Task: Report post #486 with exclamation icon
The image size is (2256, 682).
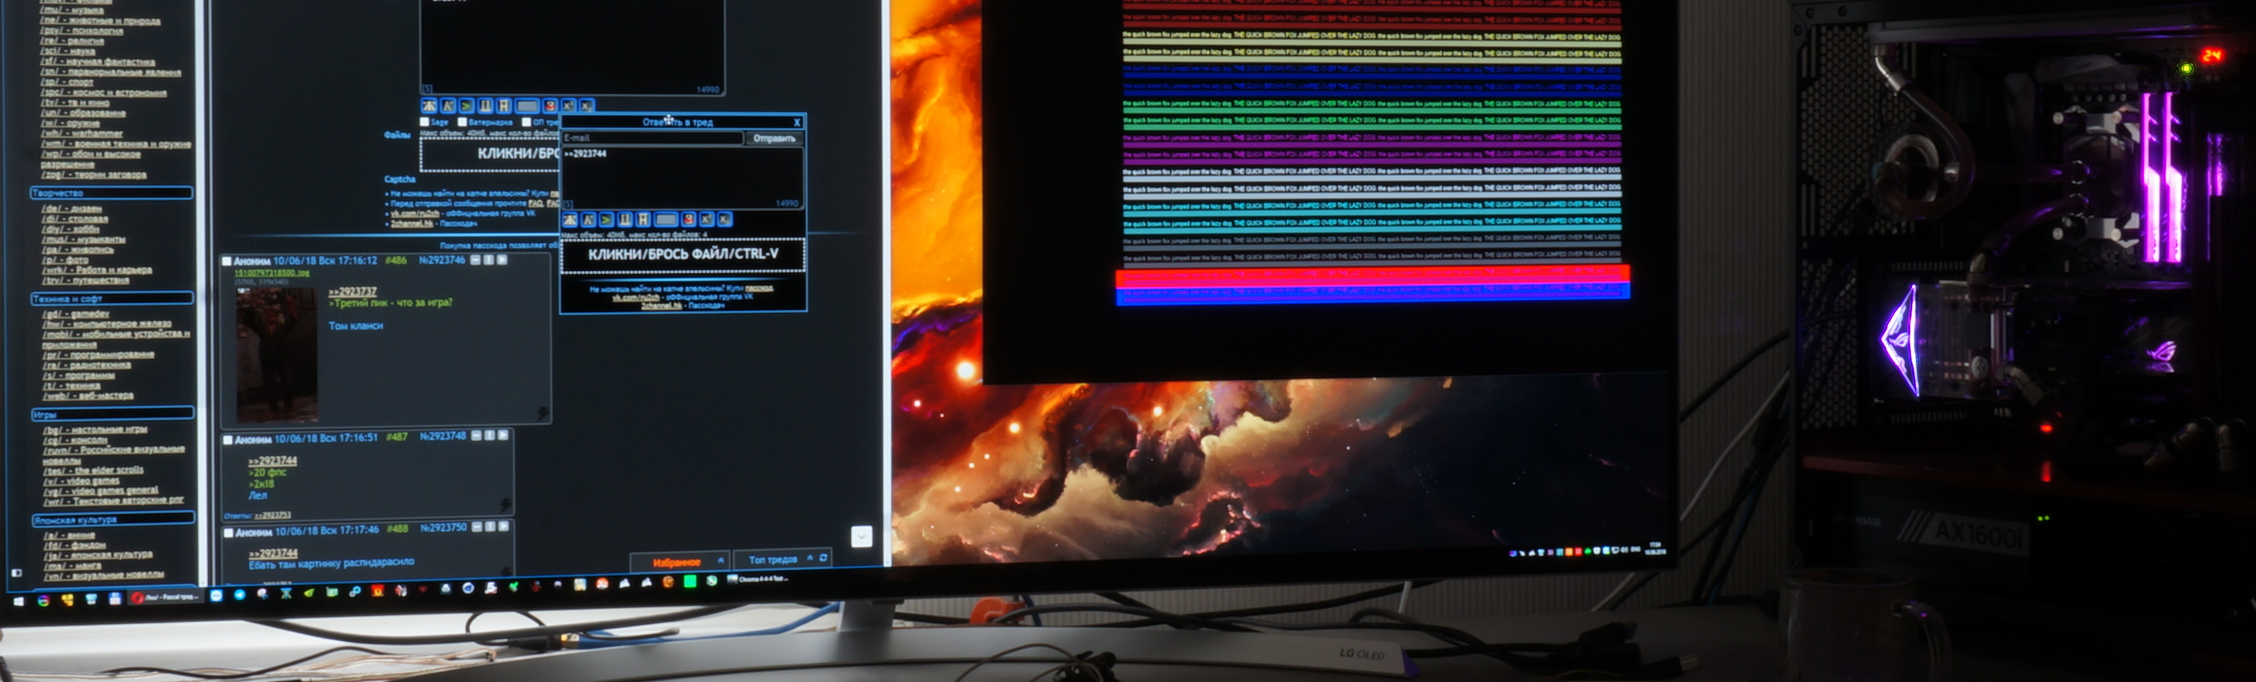Action: point(488,260)
